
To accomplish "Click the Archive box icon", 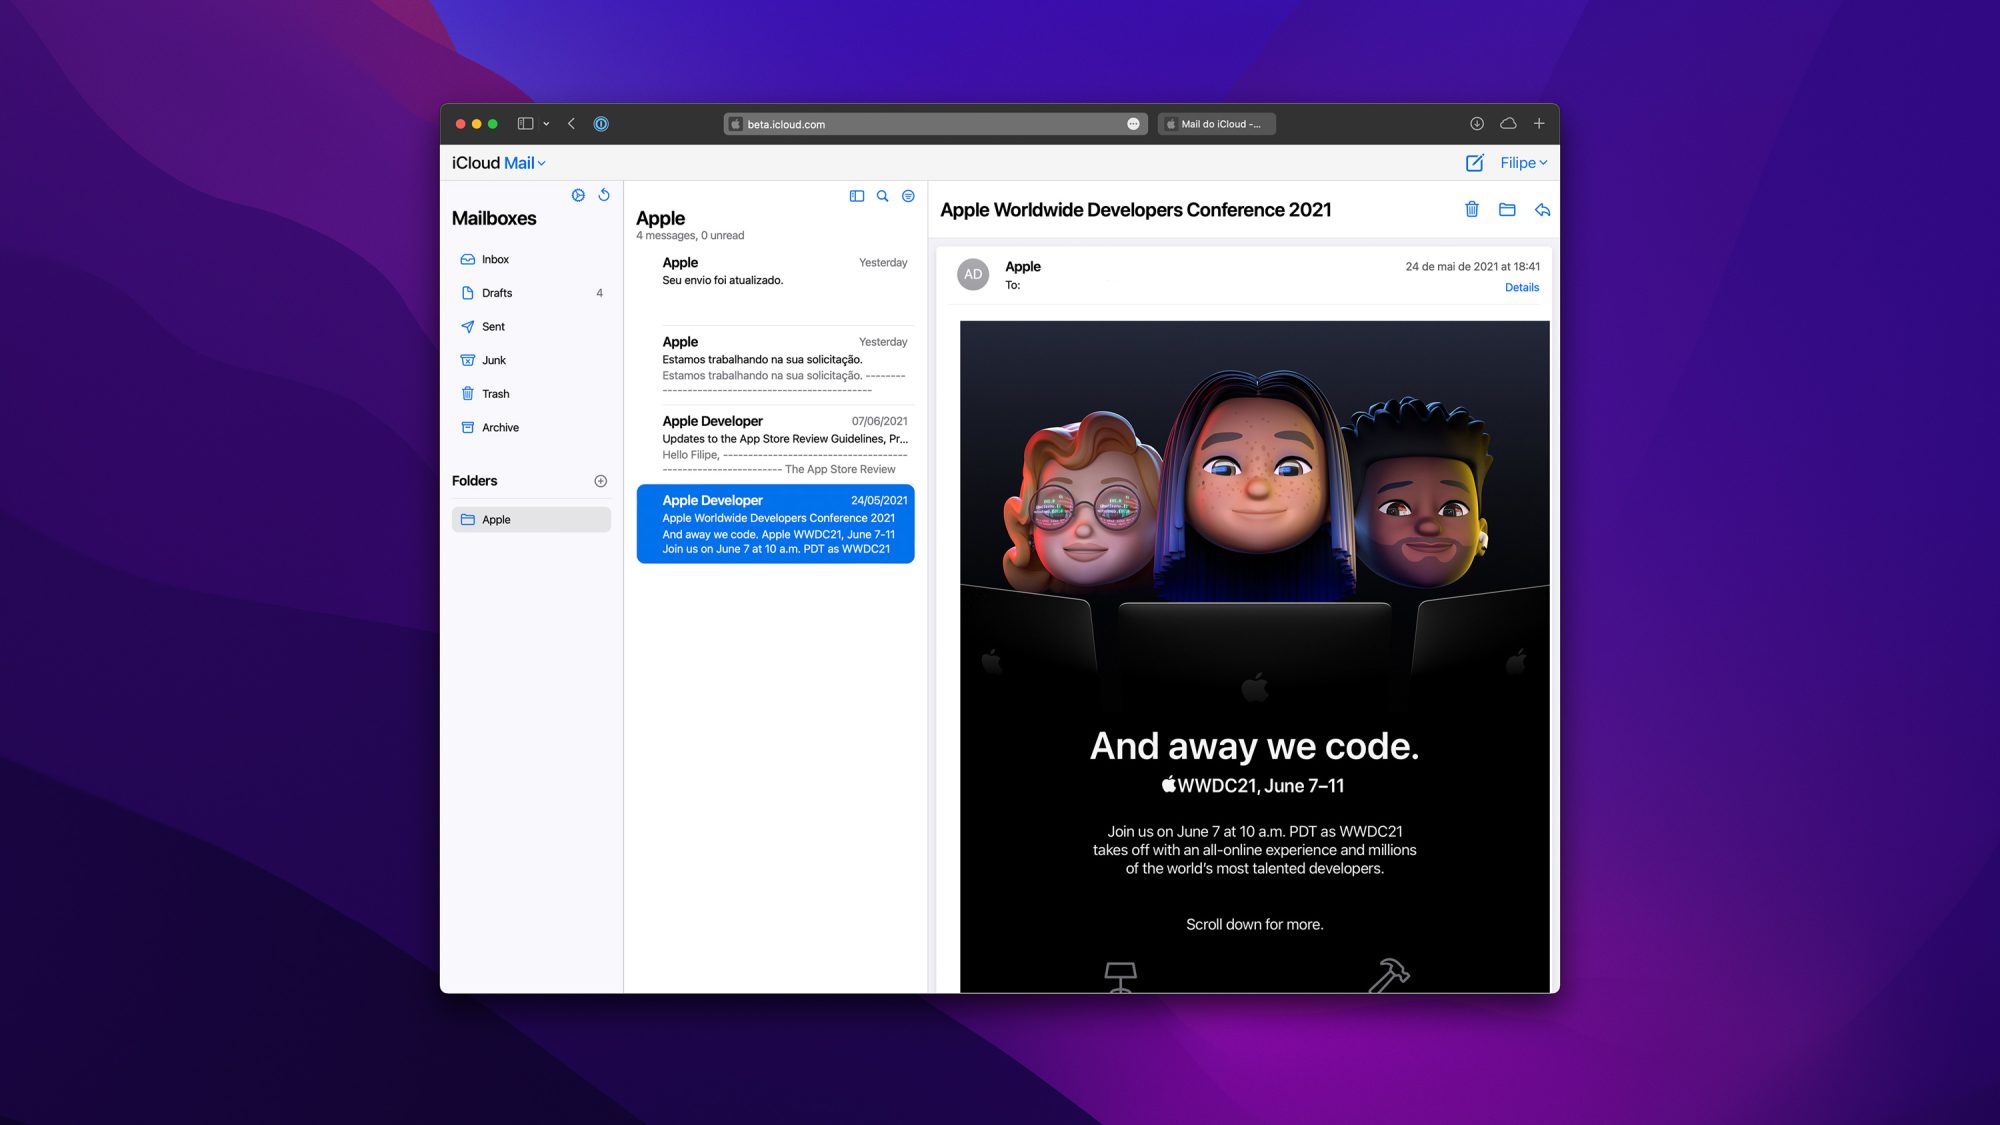I will tap(467, 427).
